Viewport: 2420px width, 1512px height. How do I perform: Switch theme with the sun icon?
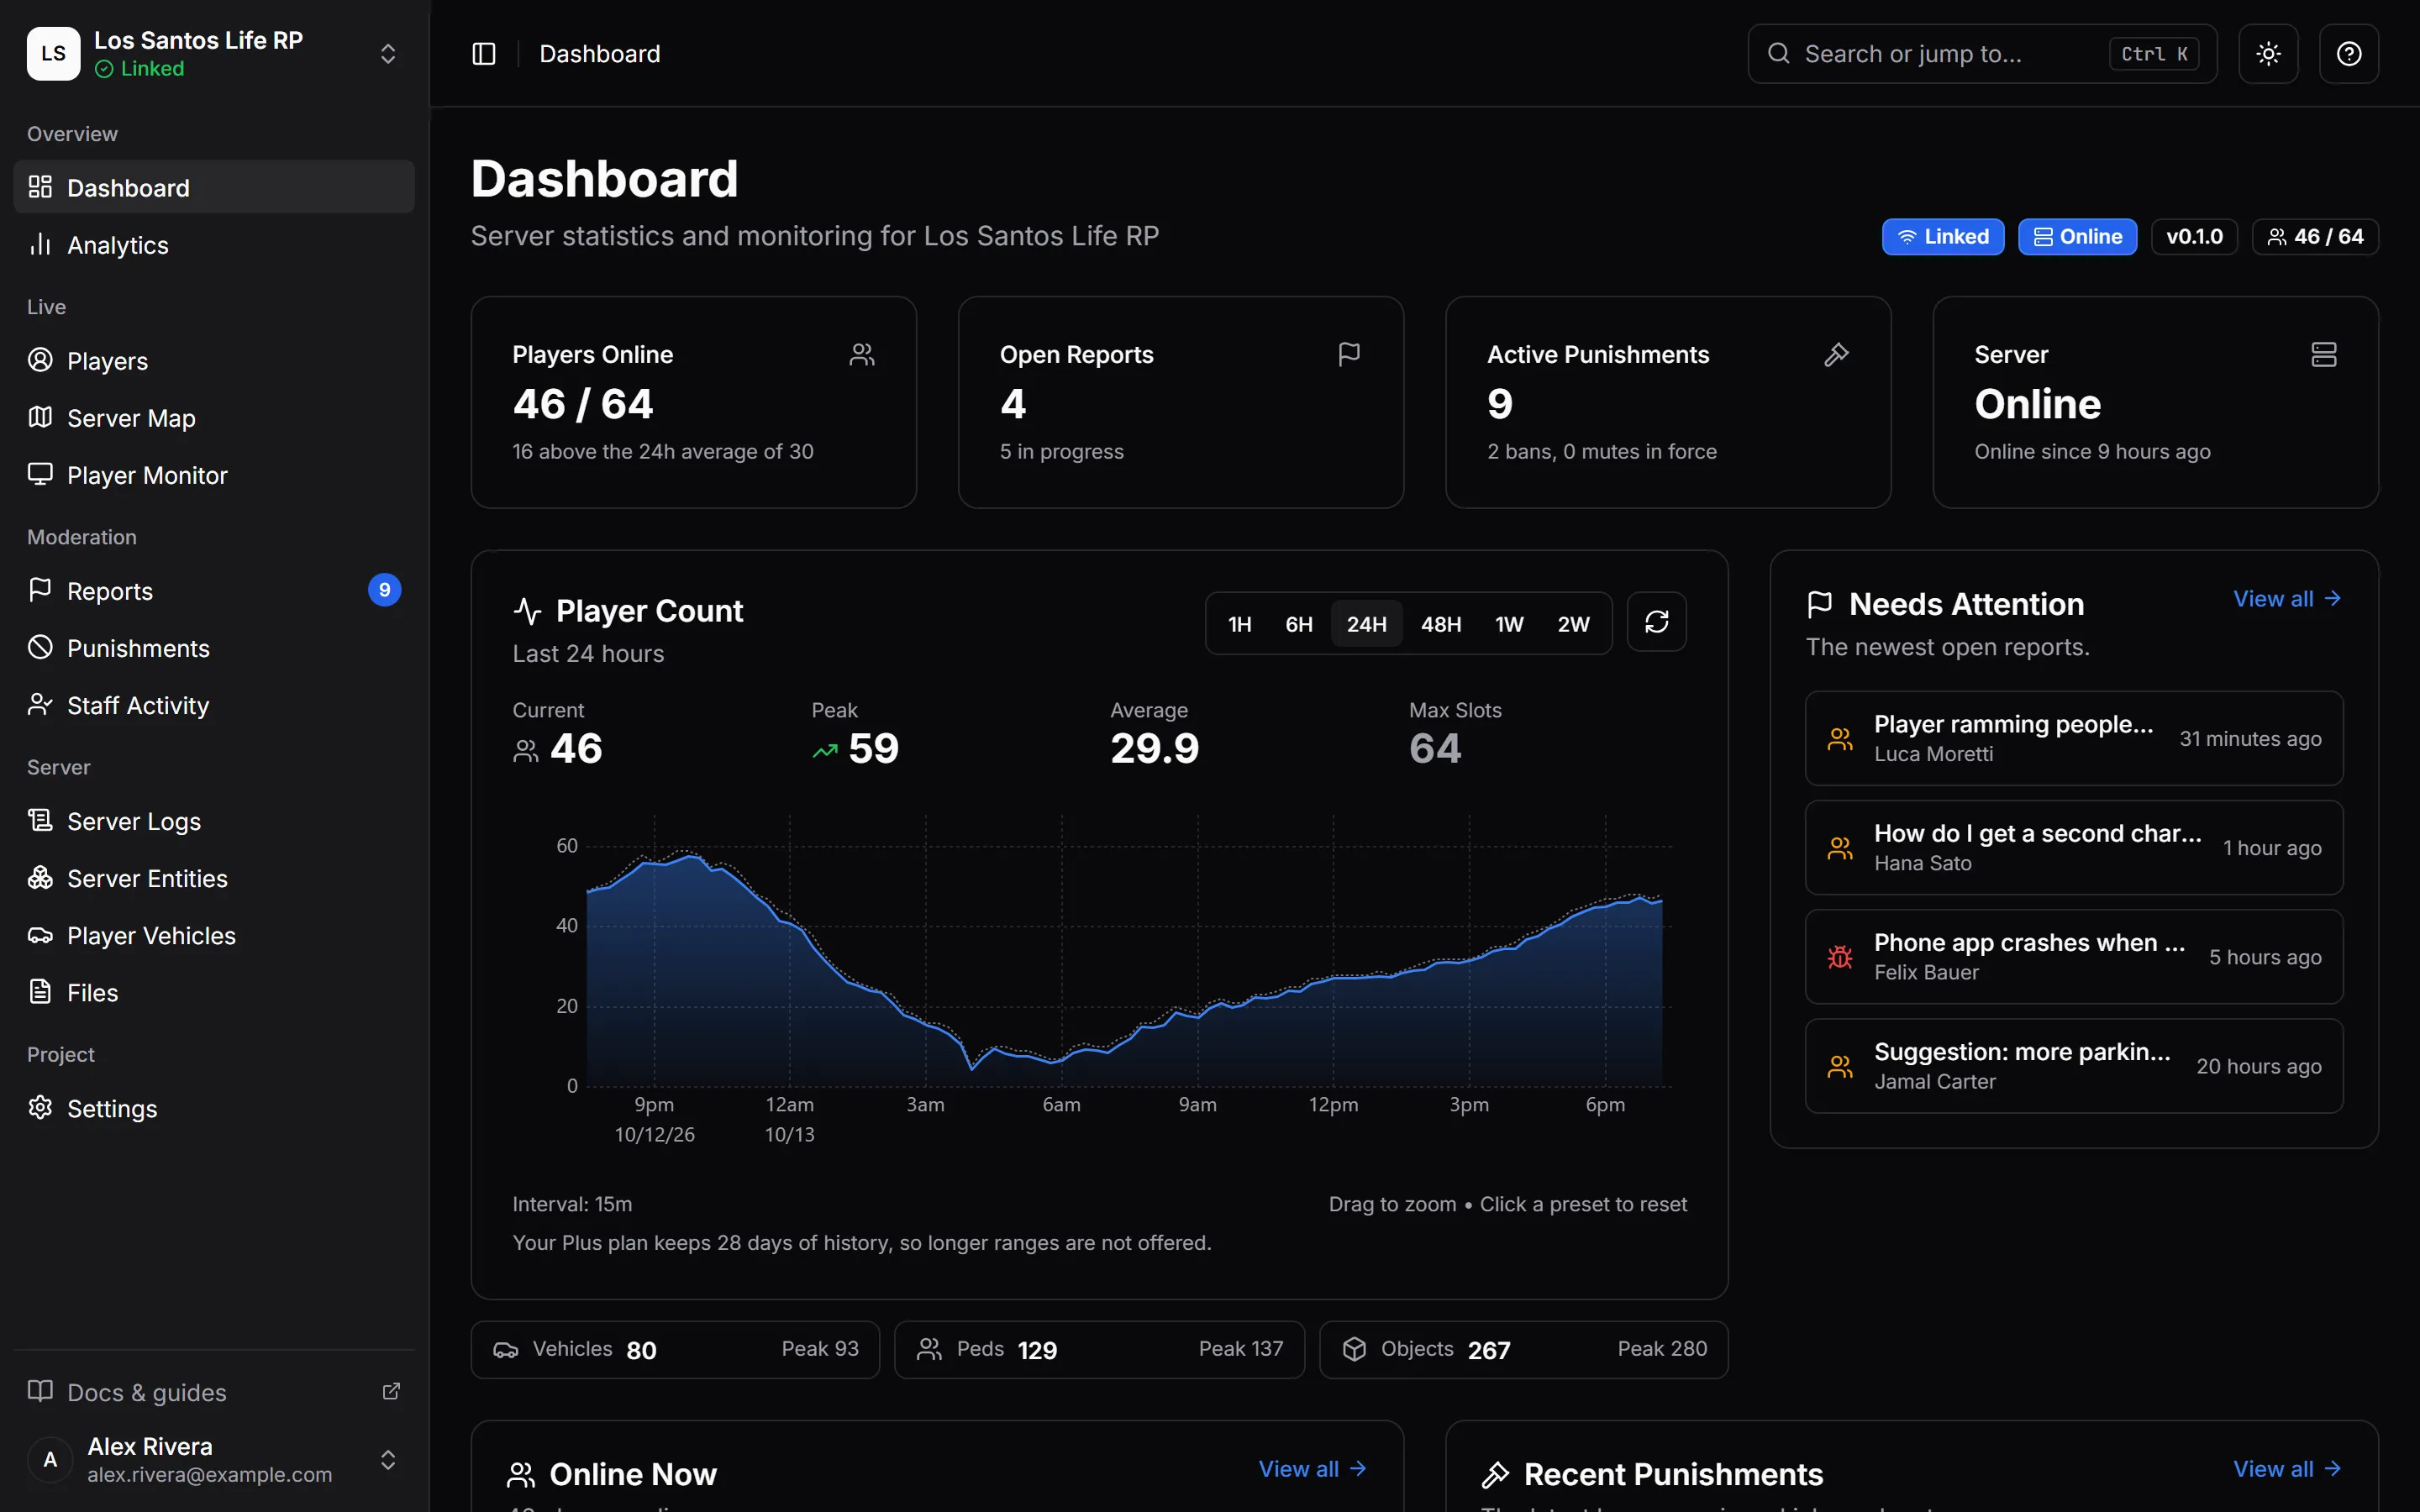click(2268, 54)
